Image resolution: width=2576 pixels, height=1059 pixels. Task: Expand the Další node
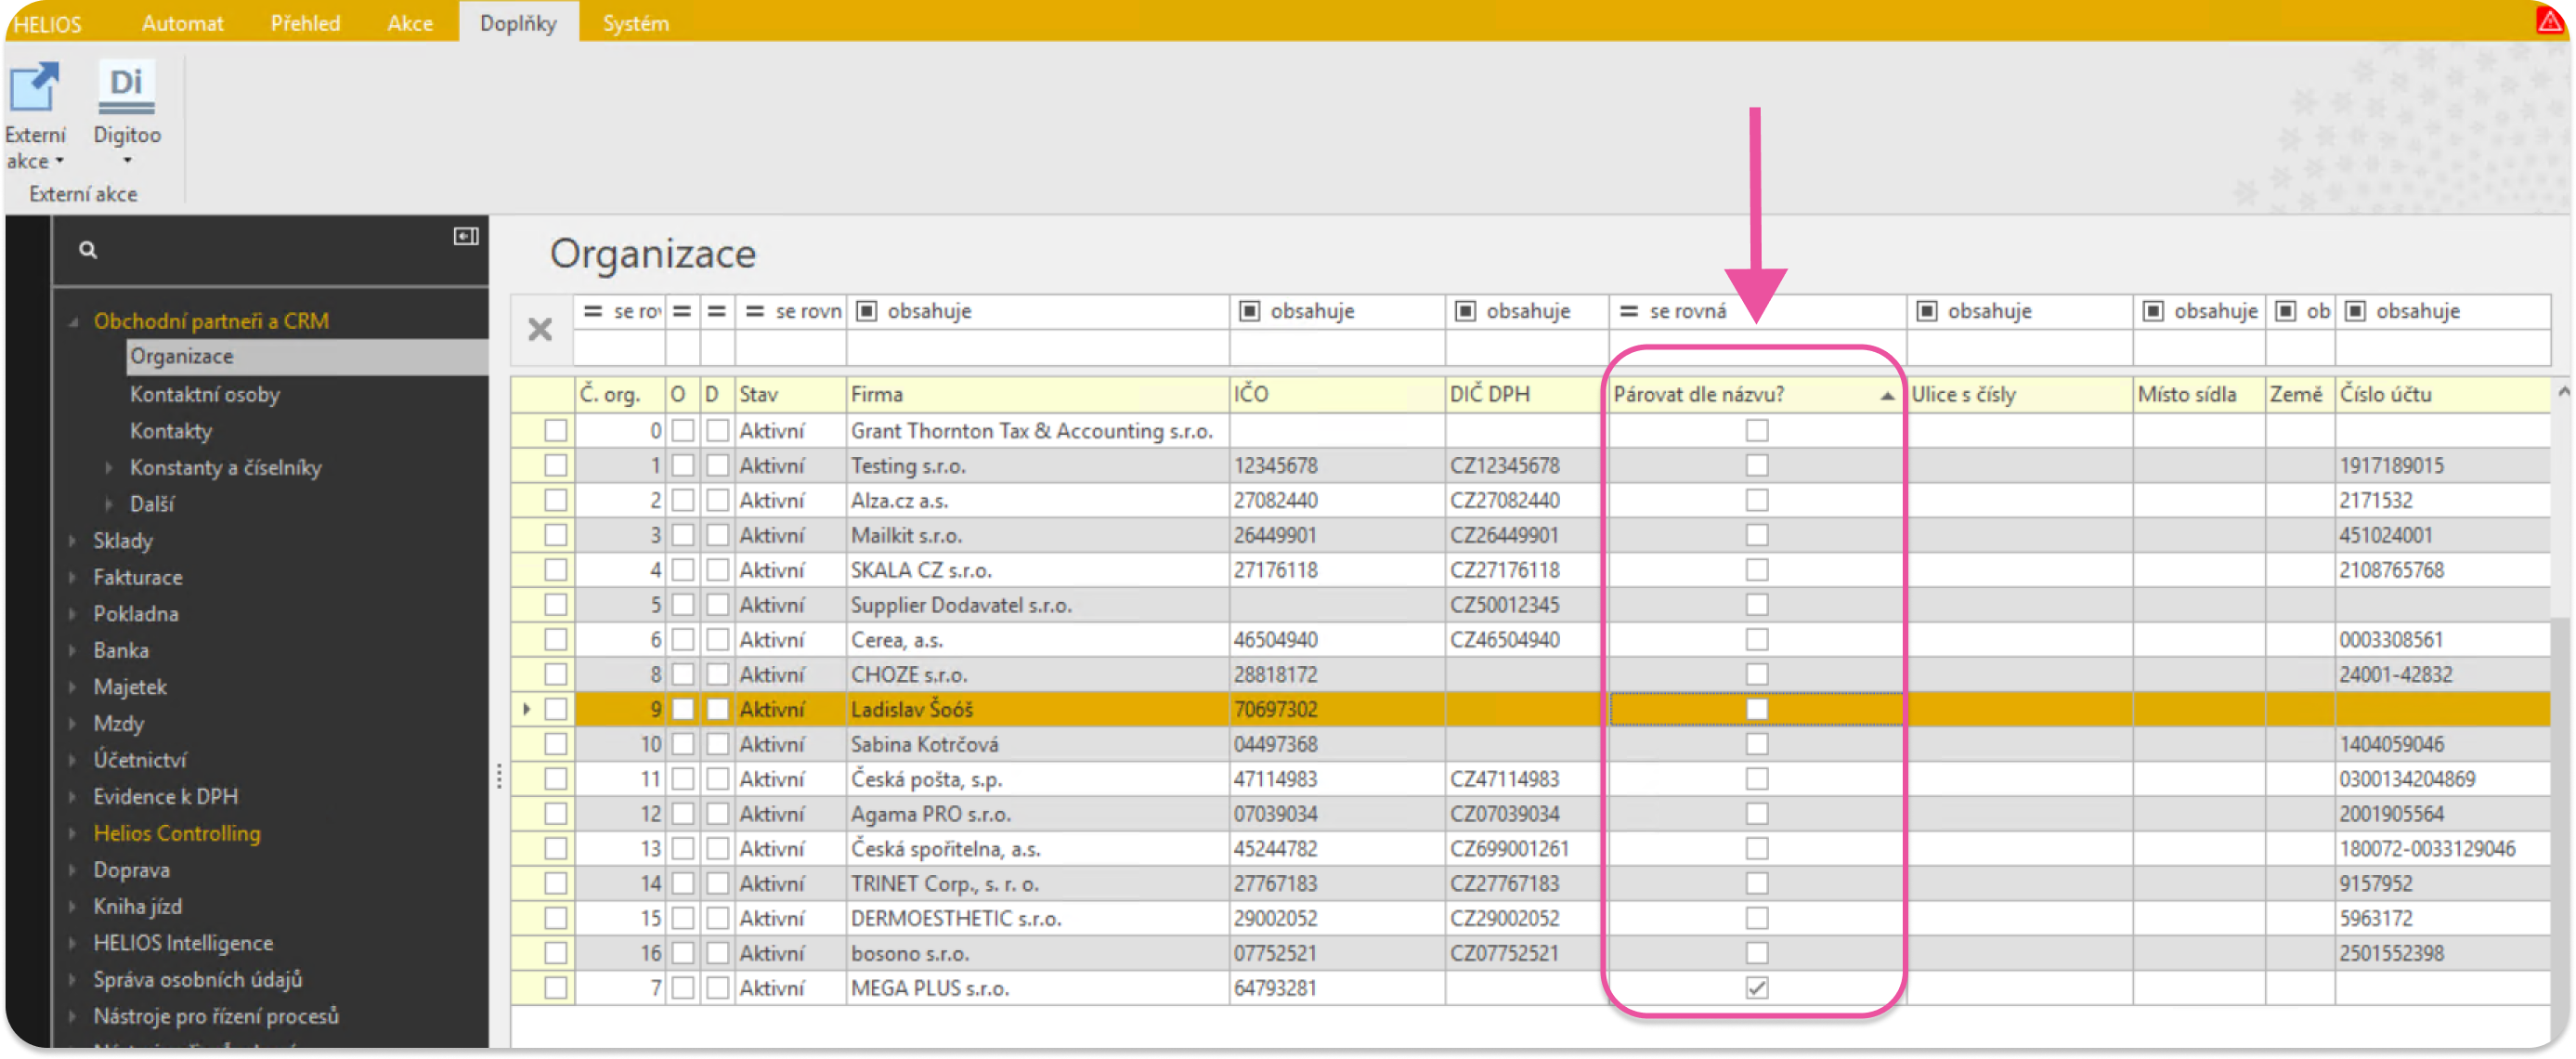109,505
